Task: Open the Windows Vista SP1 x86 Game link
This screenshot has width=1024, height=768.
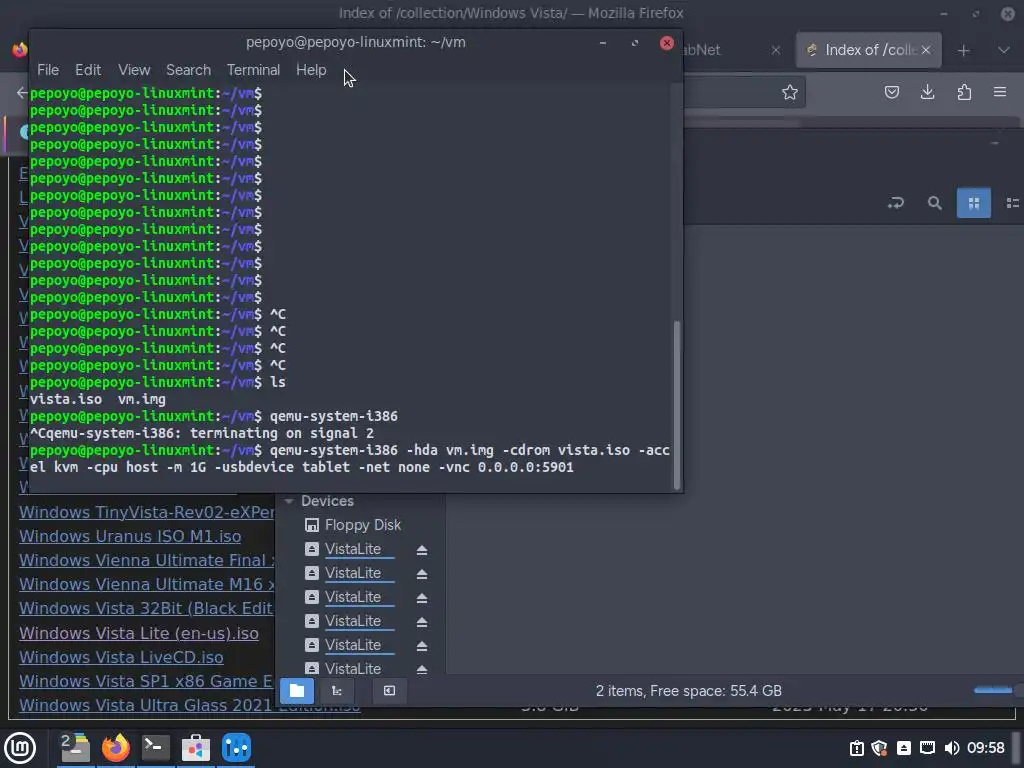Action: (x=146, y=681)
